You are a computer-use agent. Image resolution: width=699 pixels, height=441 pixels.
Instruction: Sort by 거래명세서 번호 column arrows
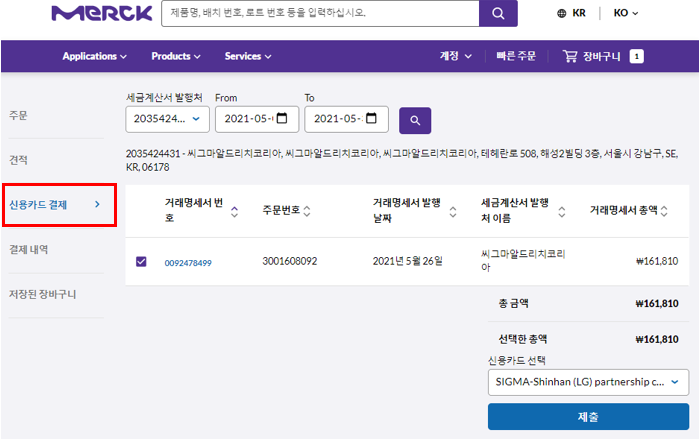click(234, 211)
